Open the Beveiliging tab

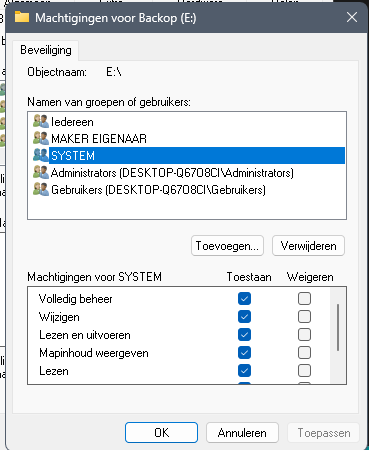pyautogui.click(x=46, y=50)
